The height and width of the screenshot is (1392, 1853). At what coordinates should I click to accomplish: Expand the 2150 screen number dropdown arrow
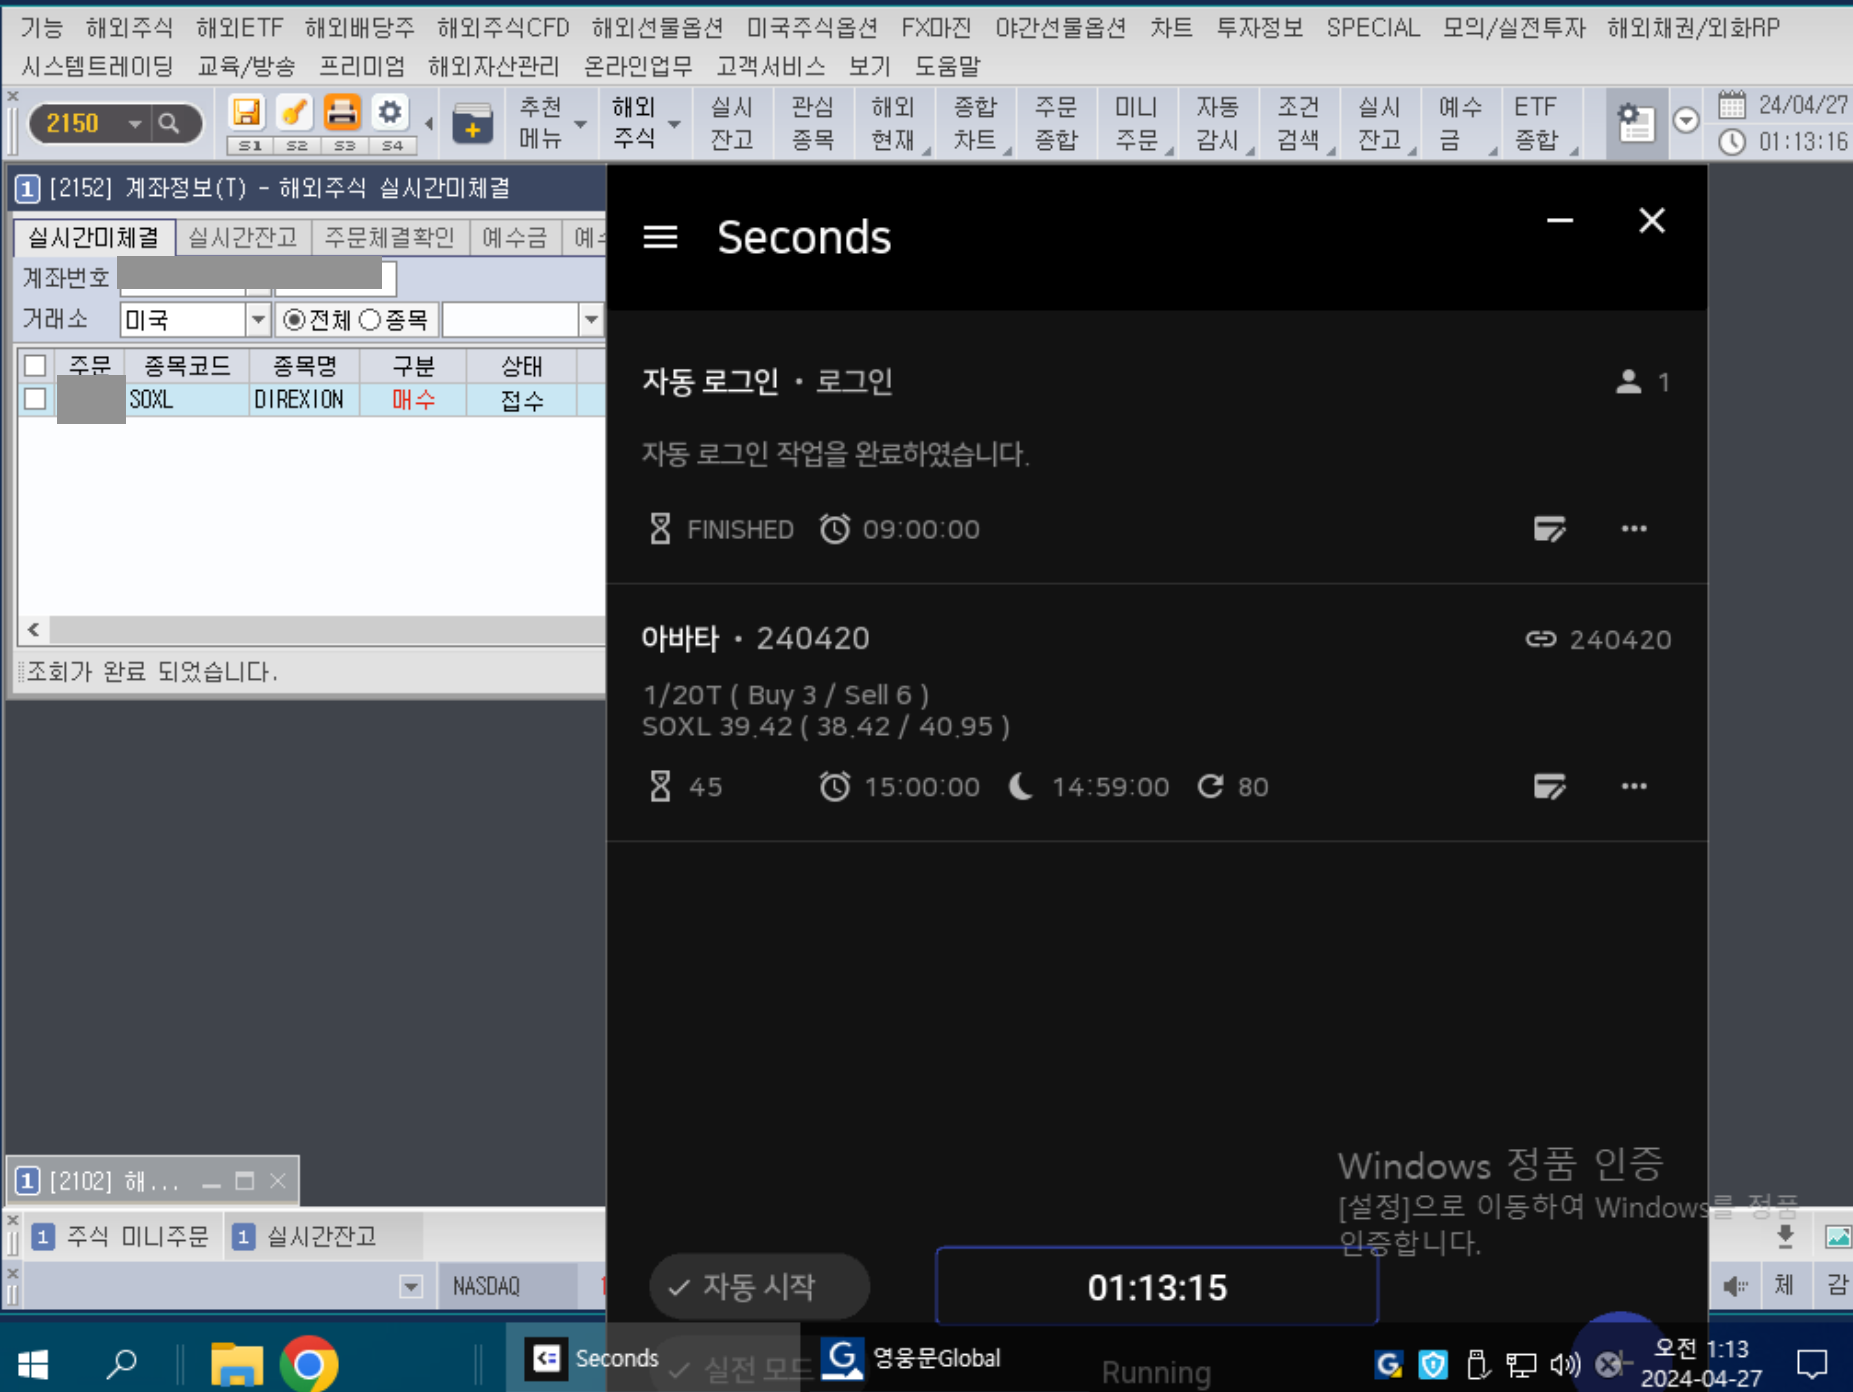pyautogui.click(x=134, y=124)
